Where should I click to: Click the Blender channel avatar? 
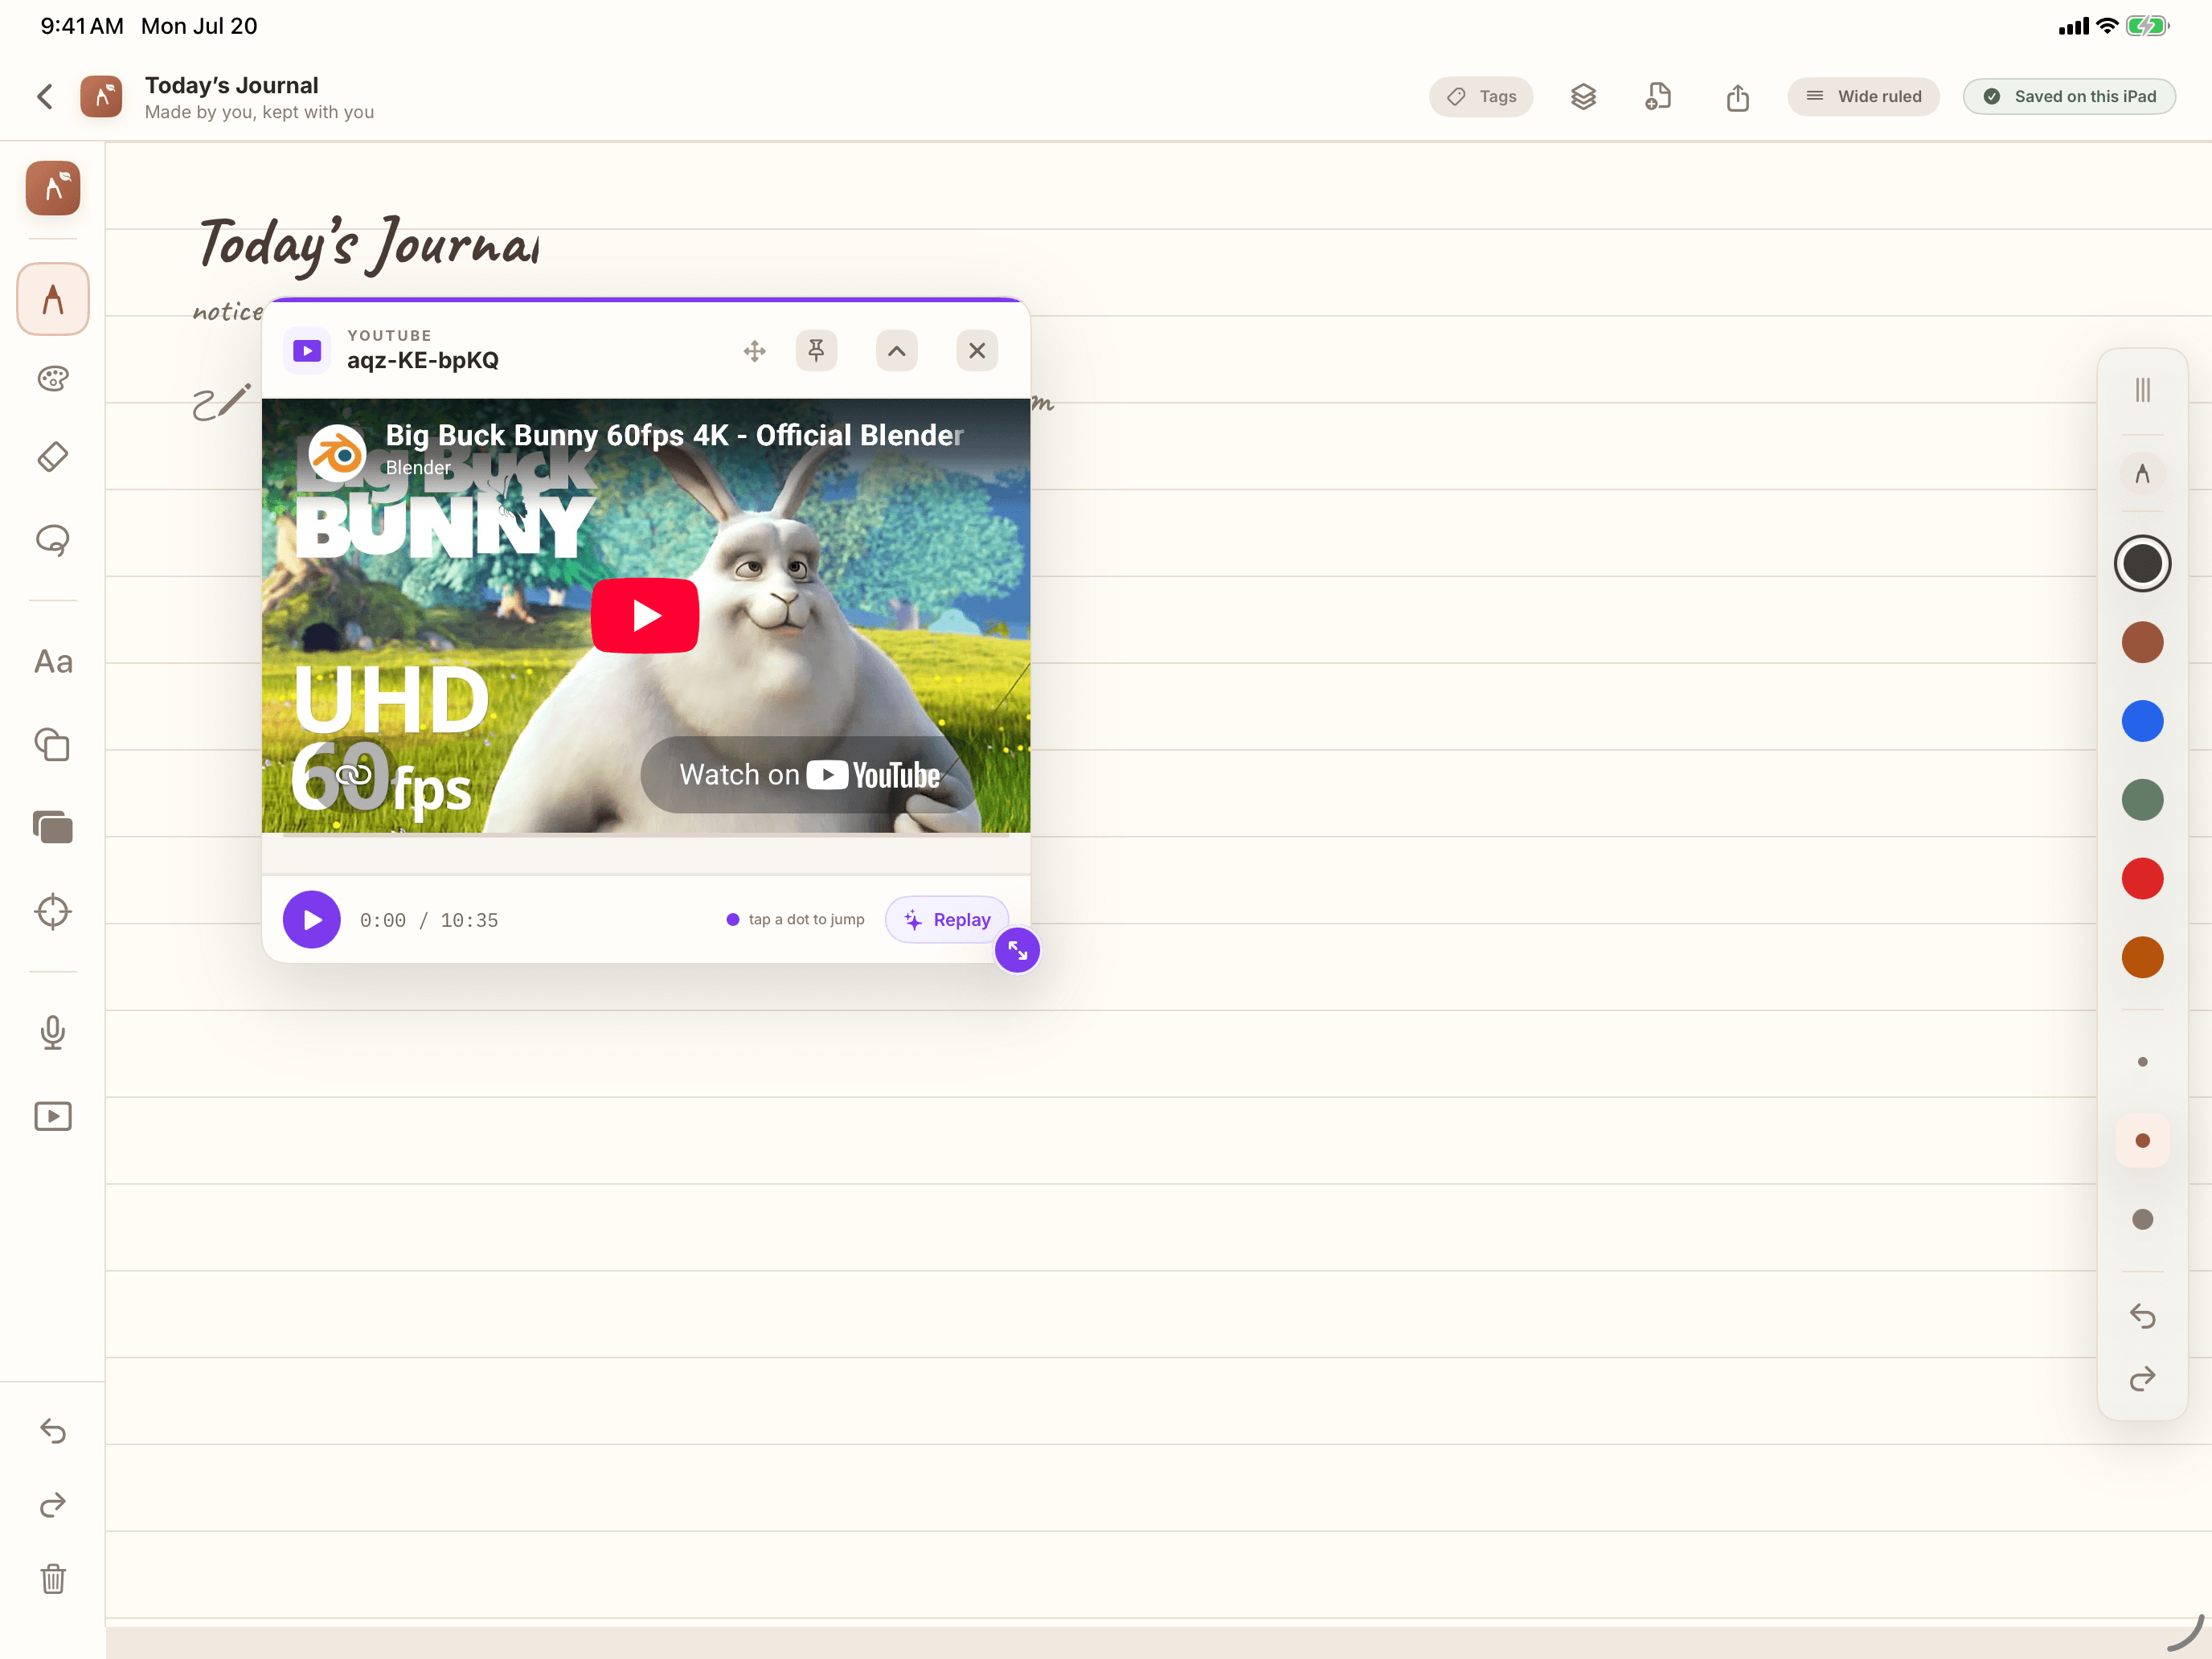337,453
